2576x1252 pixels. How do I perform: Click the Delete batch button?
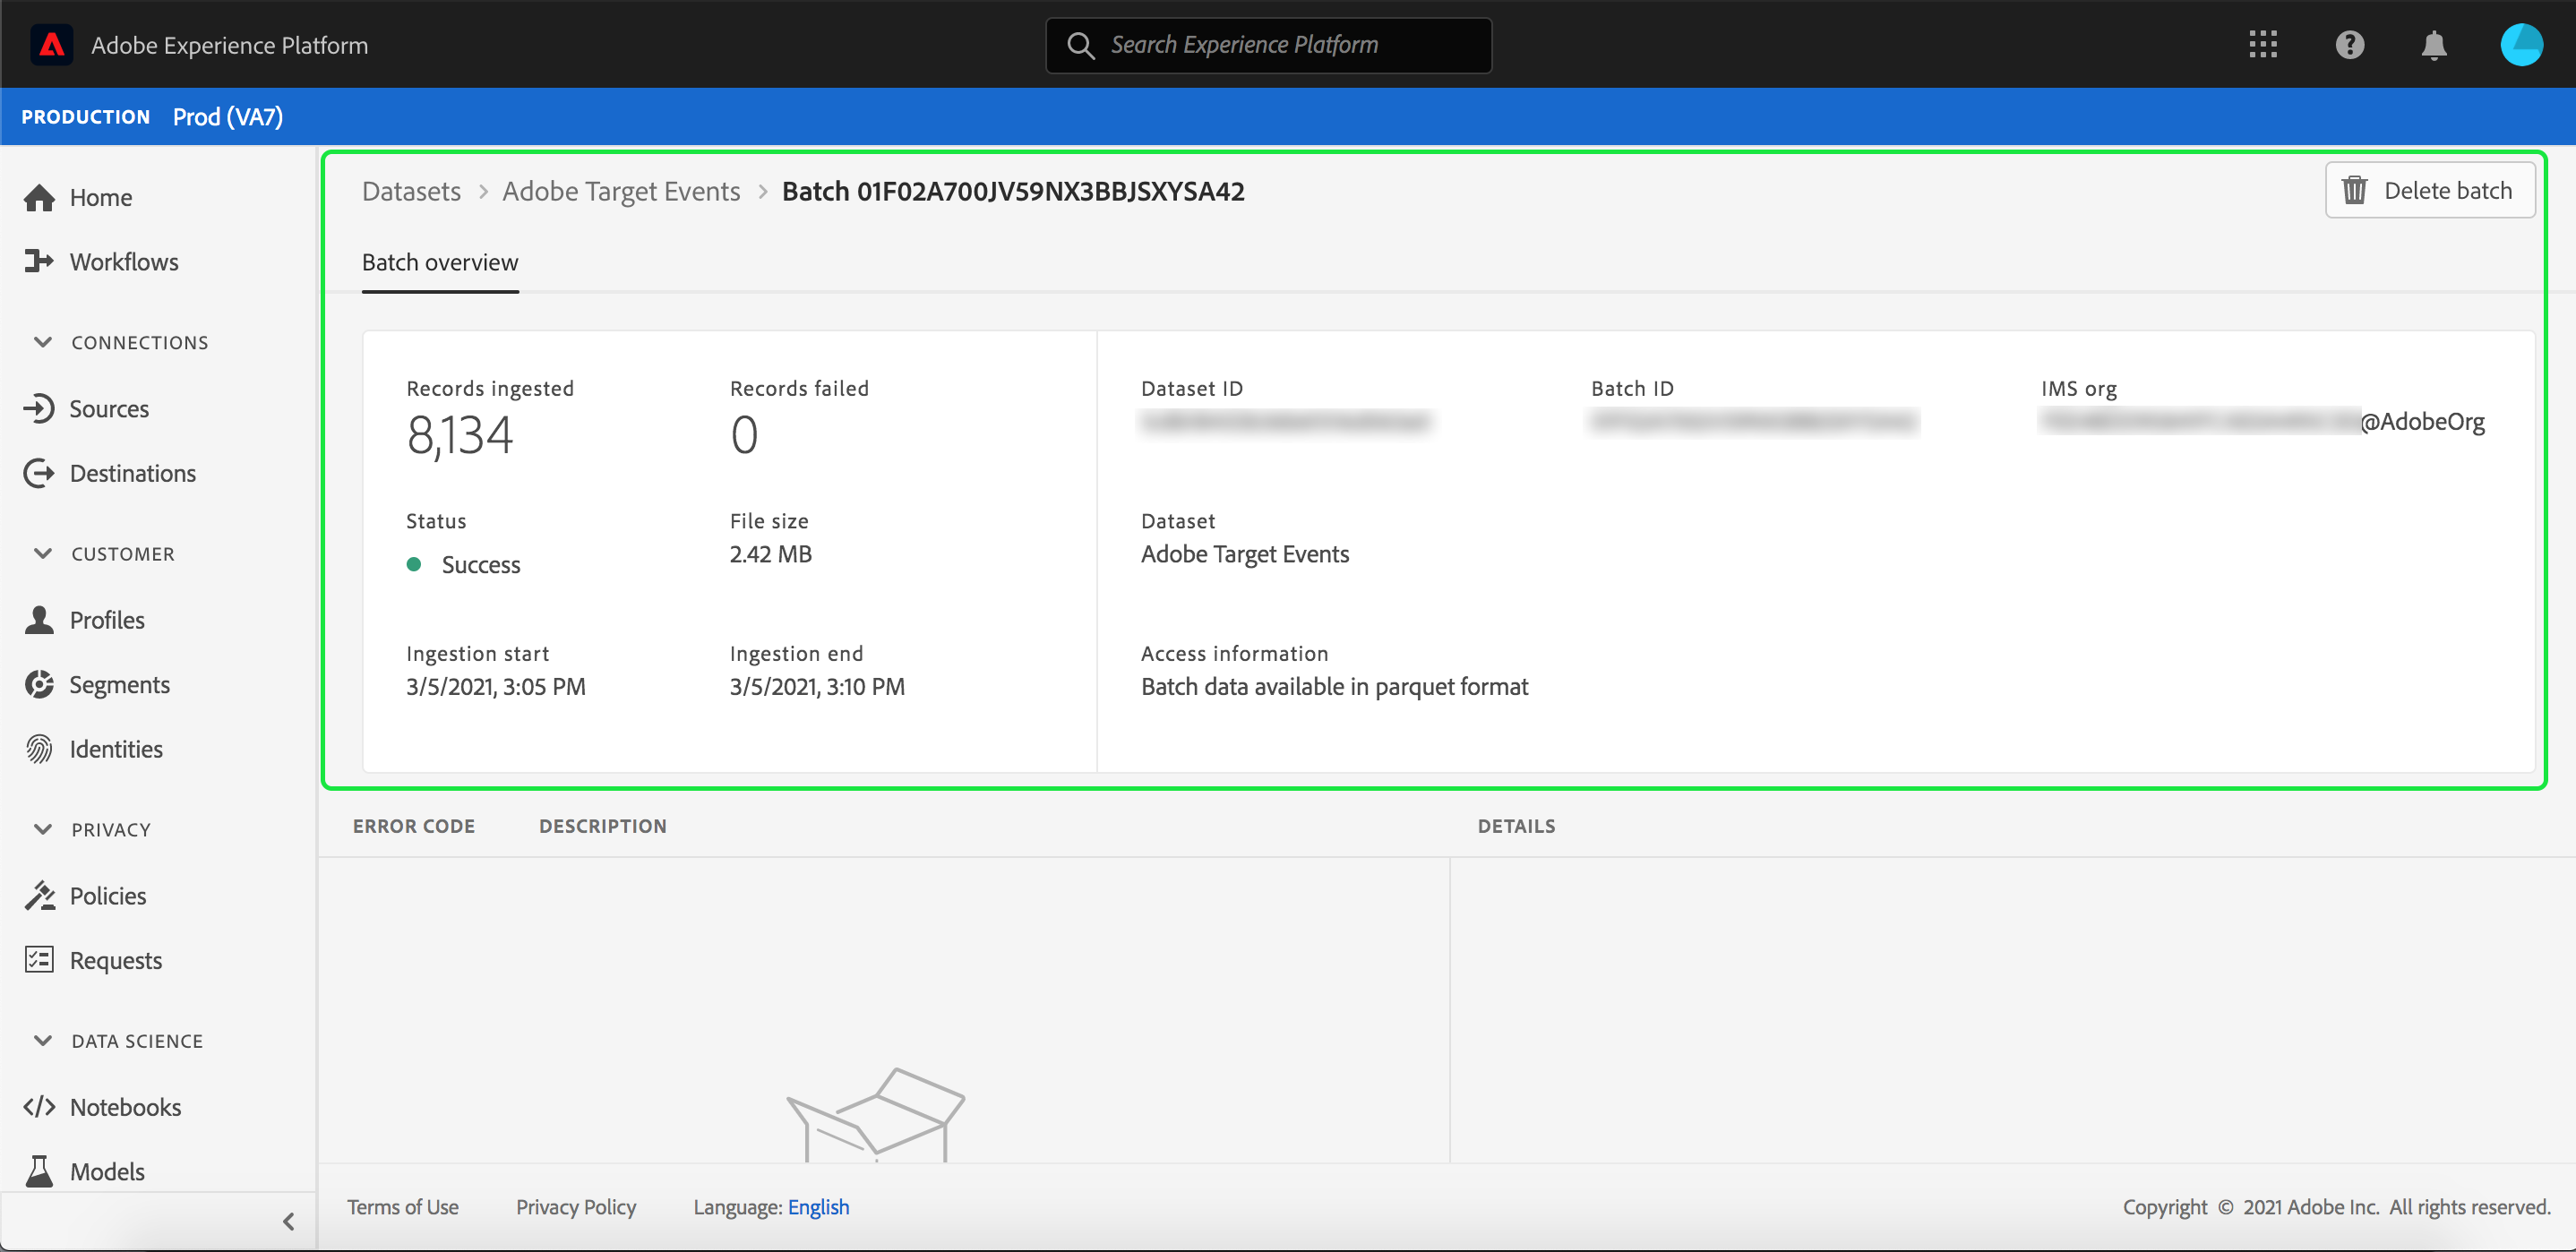click(2429, 191)
